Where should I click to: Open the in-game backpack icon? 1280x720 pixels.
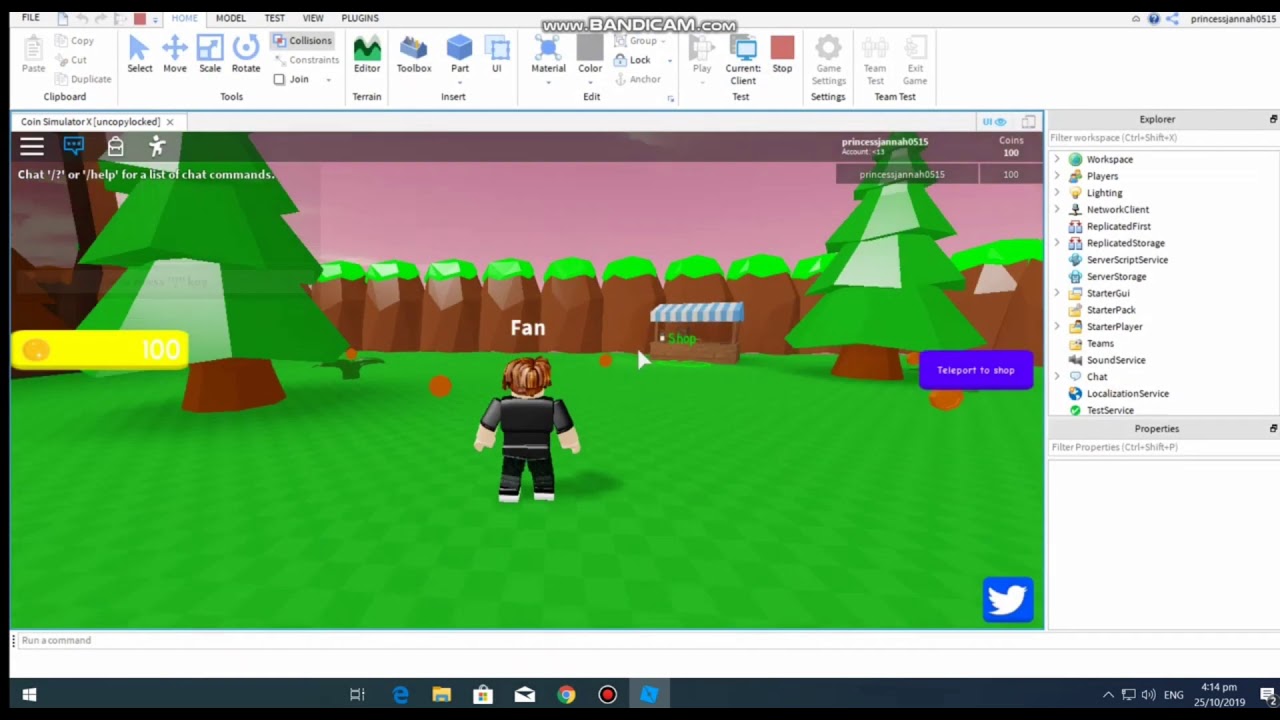(115, 147)
